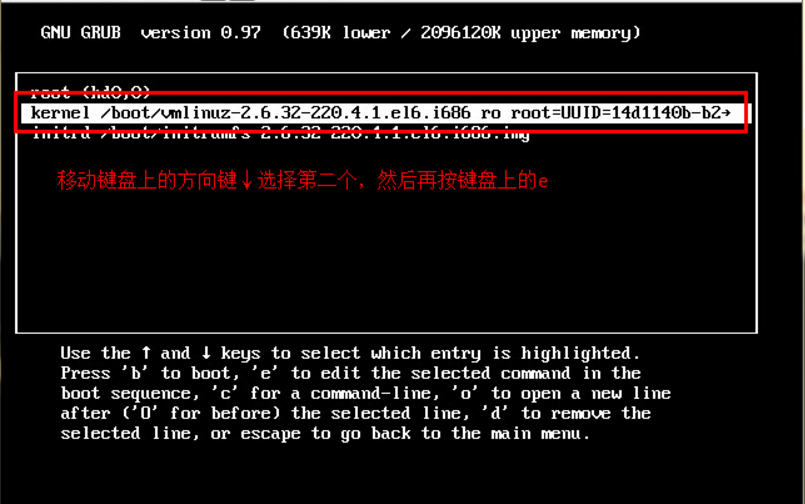The width and height of the screenshot is (805, 504).
Task: Click the up arrow symbol in help text
Action: (146, 353)
